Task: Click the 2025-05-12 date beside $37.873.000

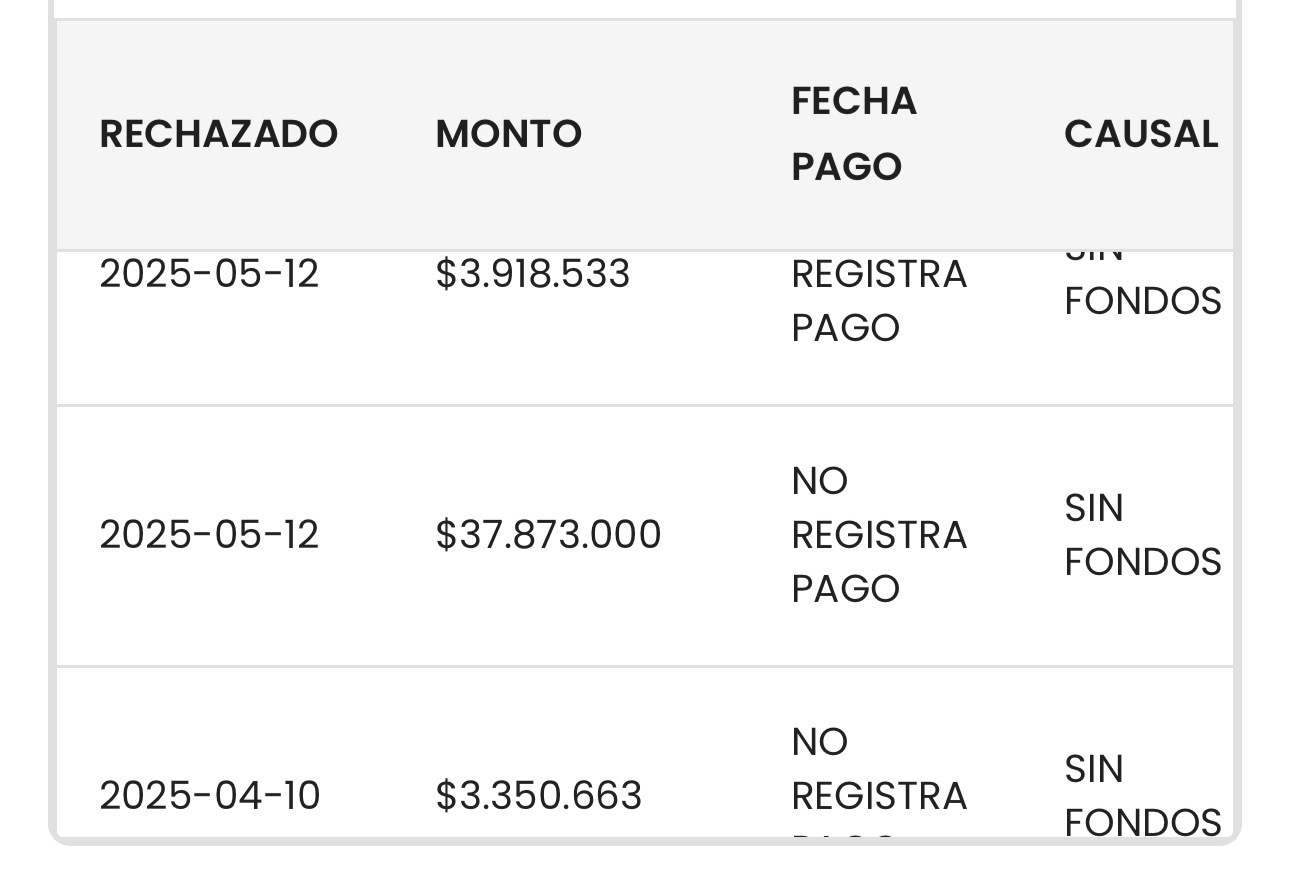Action: pos(209,535)
